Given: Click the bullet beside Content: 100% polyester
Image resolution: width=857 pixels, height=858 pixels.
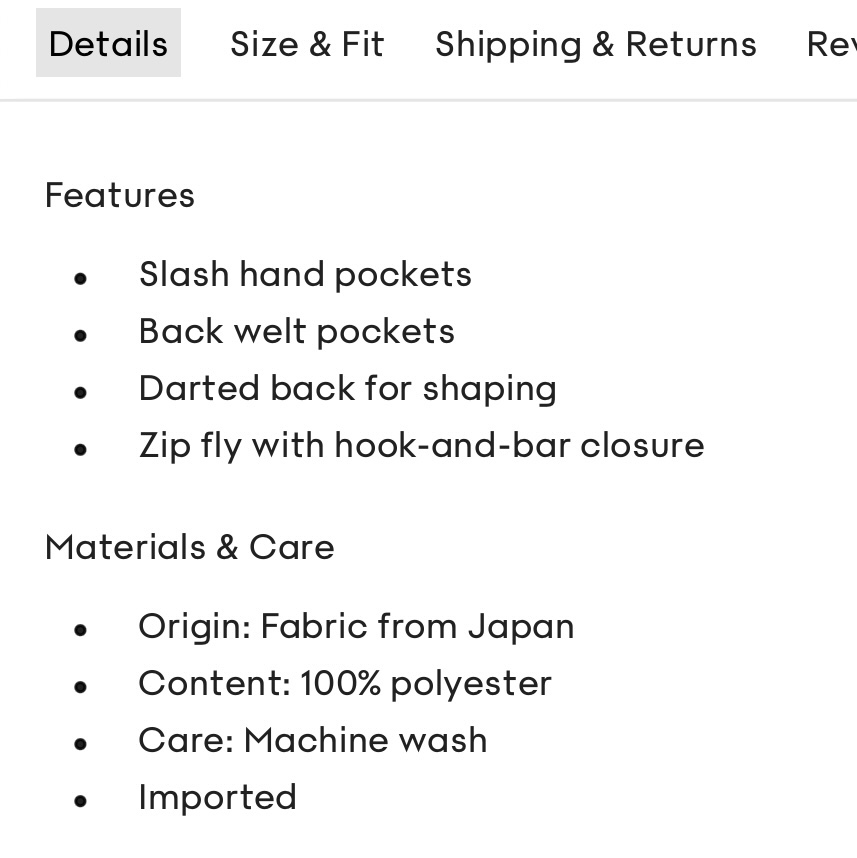Looking at the screenshot, I should coord(80,687).
